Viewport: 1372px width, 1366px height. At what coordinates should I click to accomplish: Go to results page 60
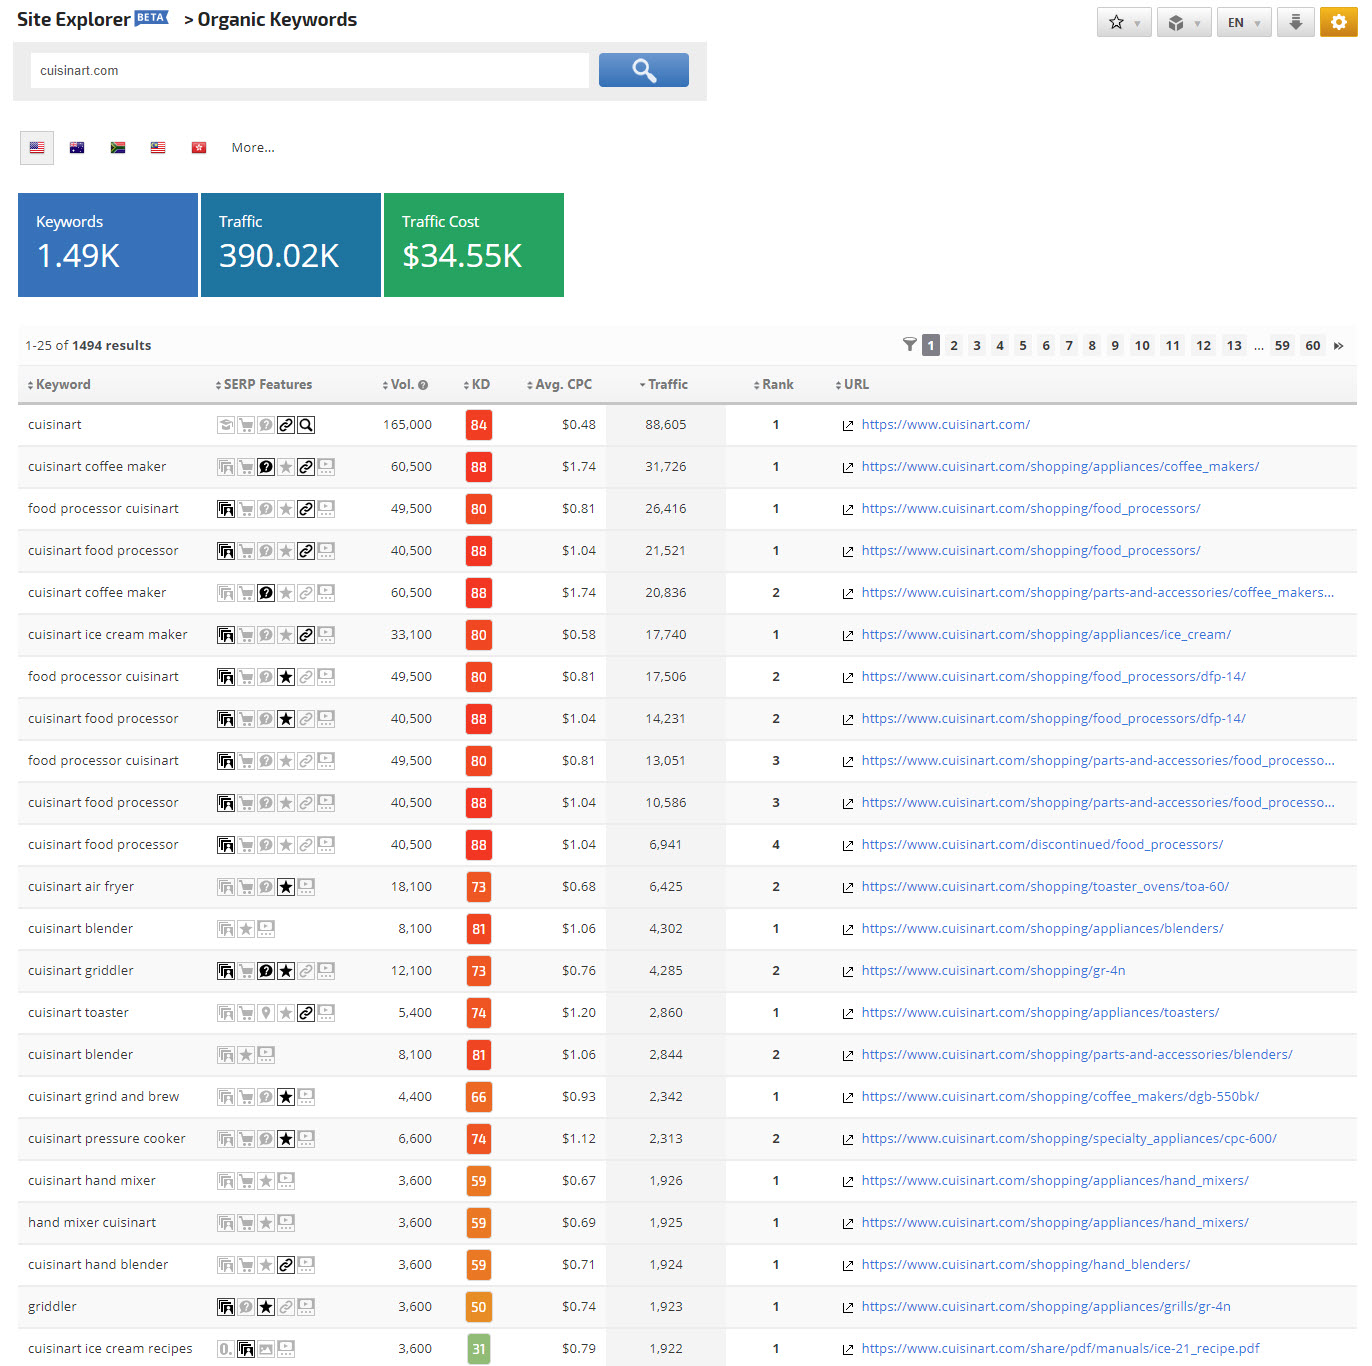(1312, 346)
